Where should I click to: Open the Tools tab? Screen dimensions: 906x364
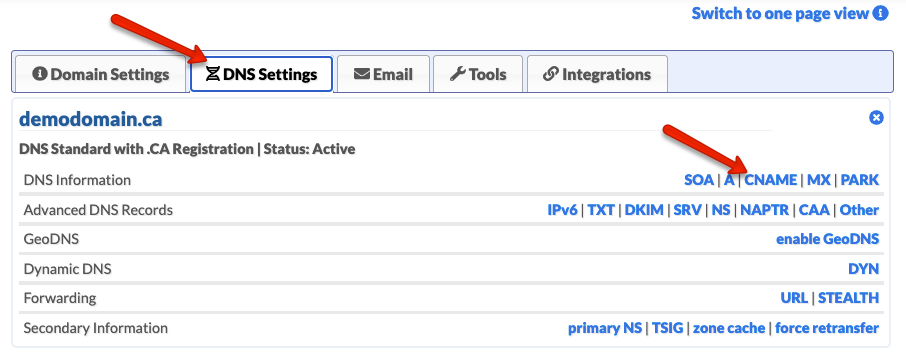[x=478, y=74]
